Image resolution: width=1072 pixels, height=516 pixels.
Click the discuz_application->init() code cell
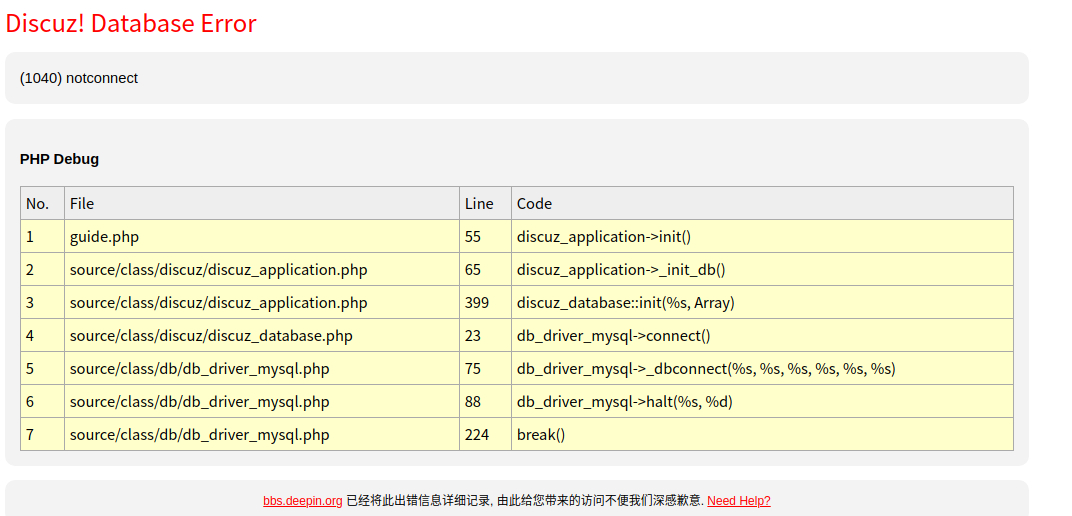click(x=762, y=236)
